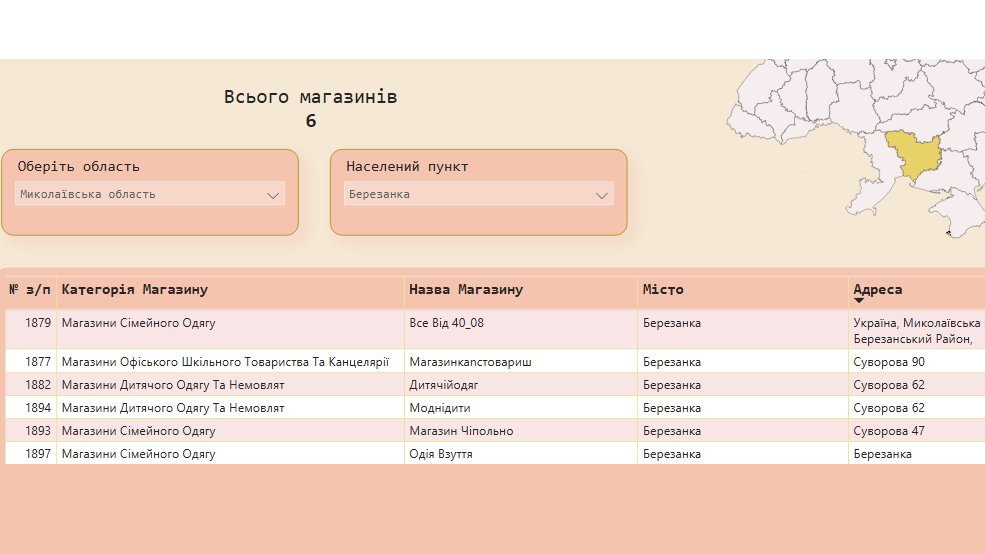Viewport: 985px width, 554px height.
Task: Sort by Назва Магазину column header
Action: point(466,290)
